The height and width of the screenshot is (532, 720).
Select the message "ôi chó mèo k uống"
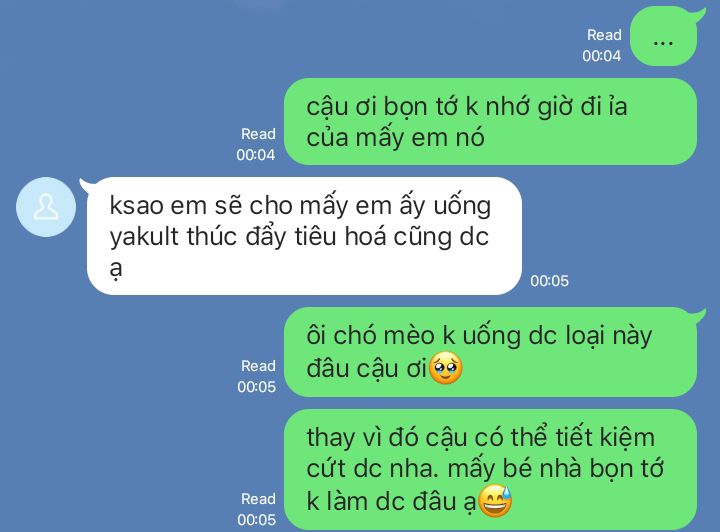tap(494, 352)
